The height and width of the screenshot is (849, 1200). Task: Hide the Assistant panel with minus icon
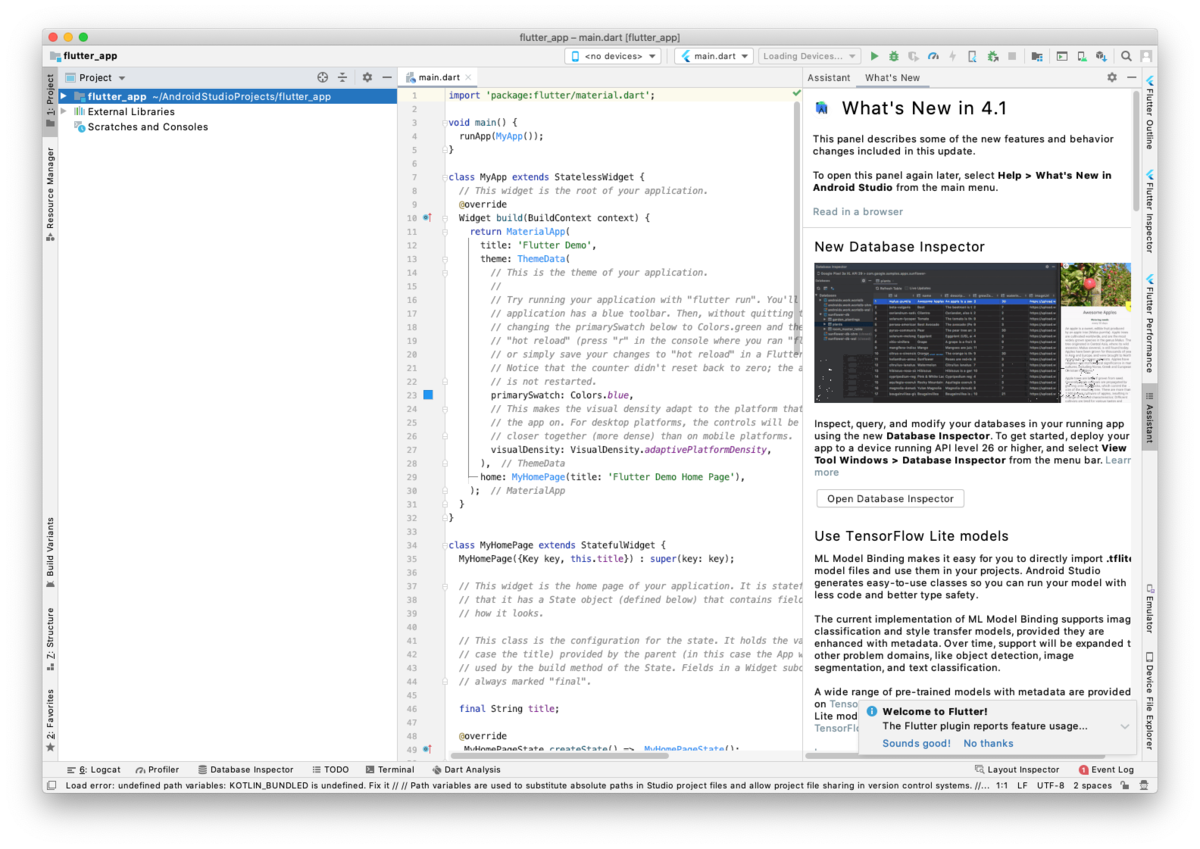pos(1132,77)
